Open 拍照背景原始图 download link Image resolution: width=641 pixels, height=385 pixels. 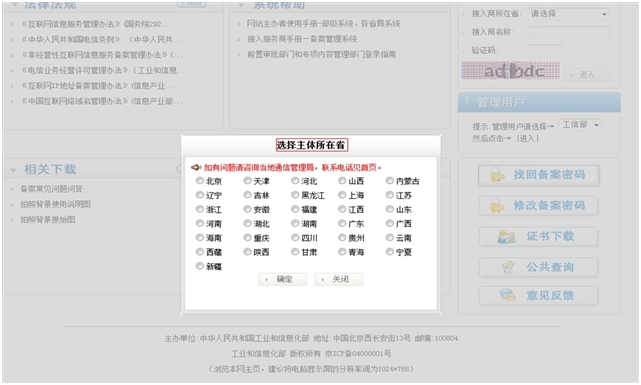tap(48, 220)
